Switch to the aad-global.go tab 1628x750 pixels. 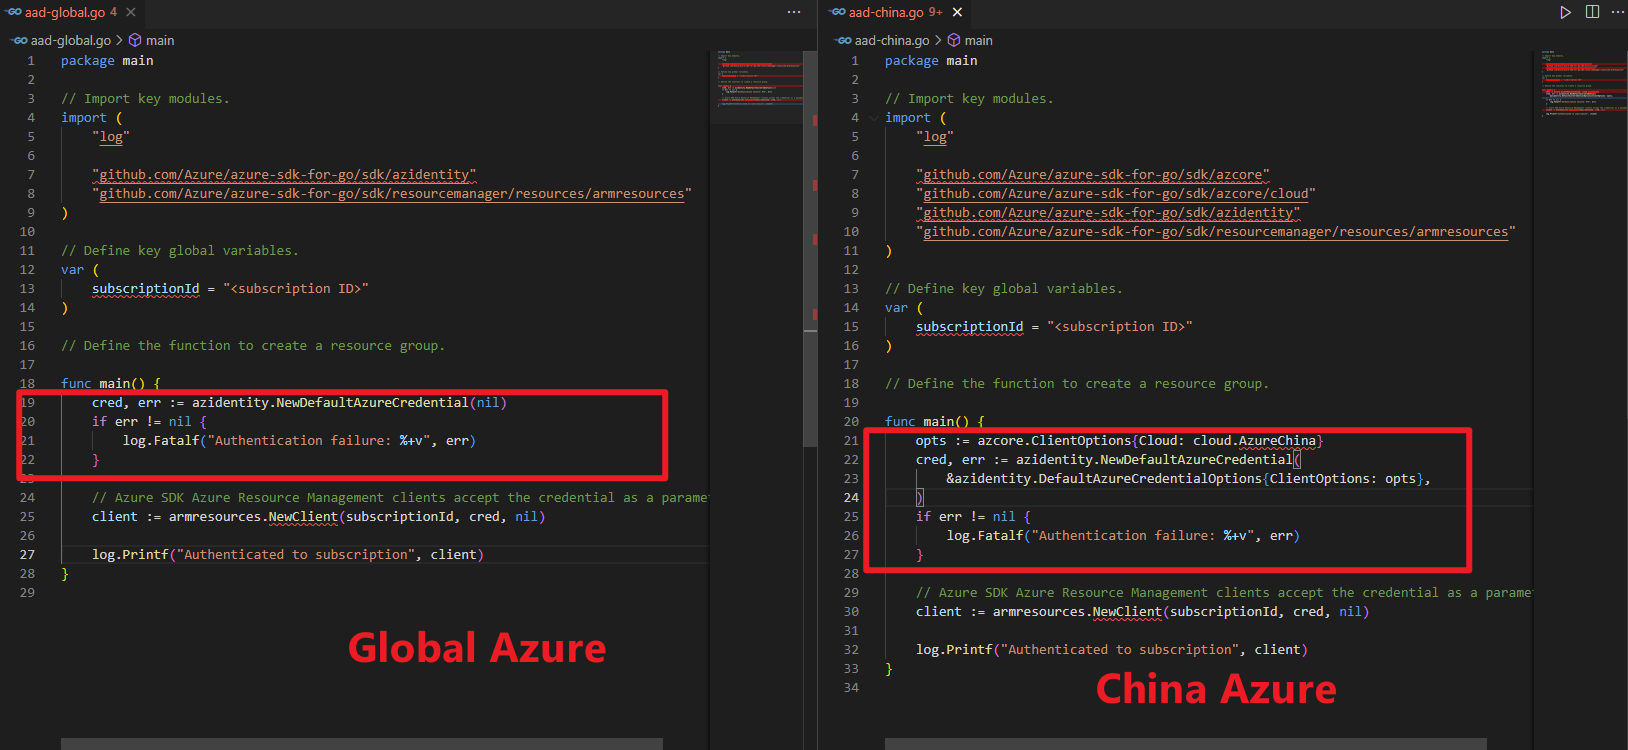(x=65, y=12)
